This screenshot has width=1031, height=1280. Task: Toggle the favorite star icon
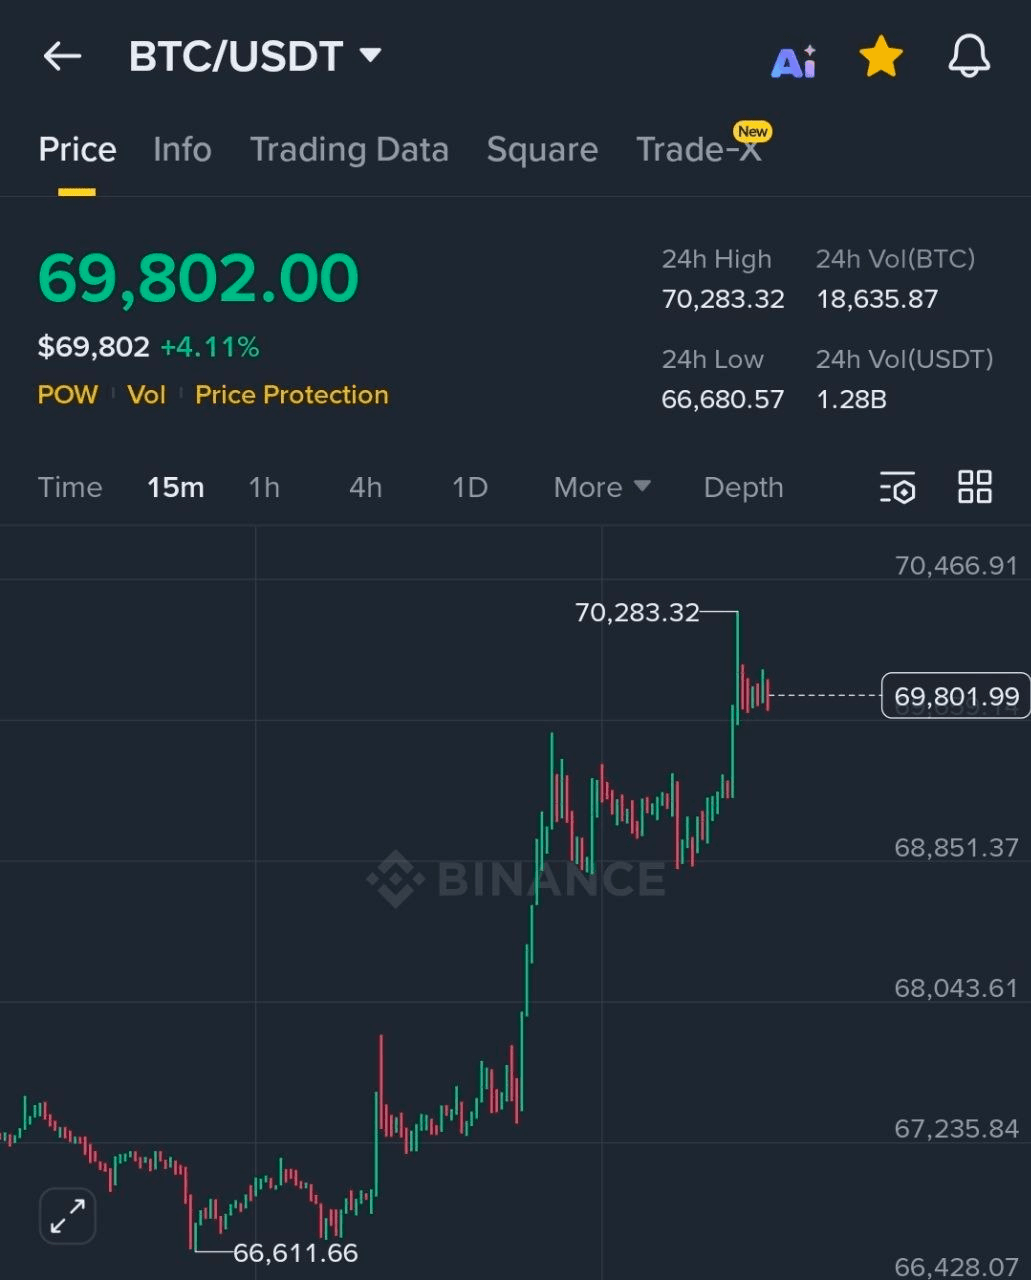(881, 57)
